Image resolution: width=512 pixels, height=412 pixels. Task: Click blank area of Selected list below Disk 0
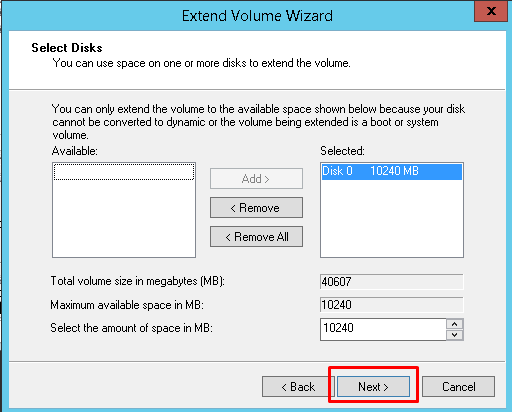tap(392, 218)
